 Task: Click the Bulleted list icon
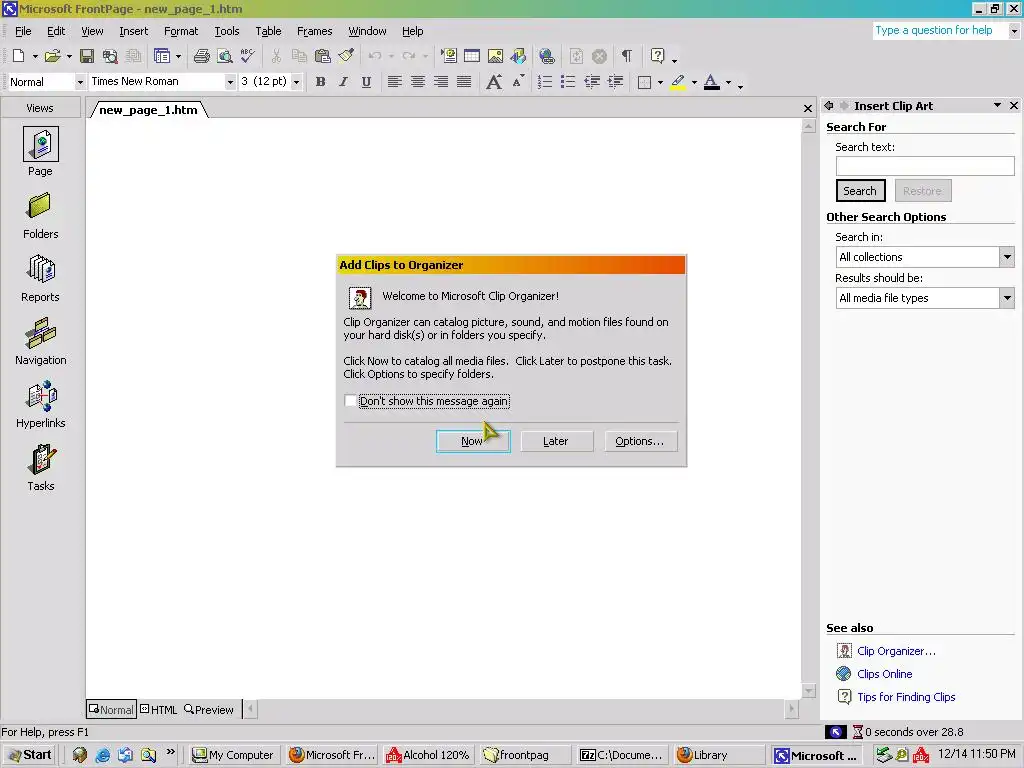568,82
